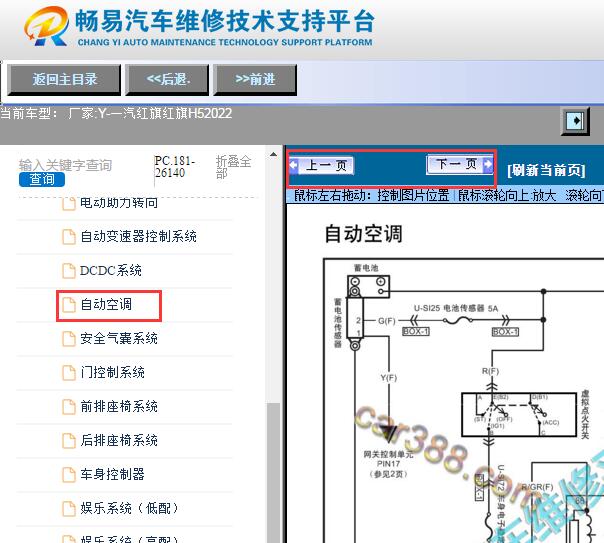Click the 查询 search button
Screen dimensions: 604x543
click(x=42, y=179)
